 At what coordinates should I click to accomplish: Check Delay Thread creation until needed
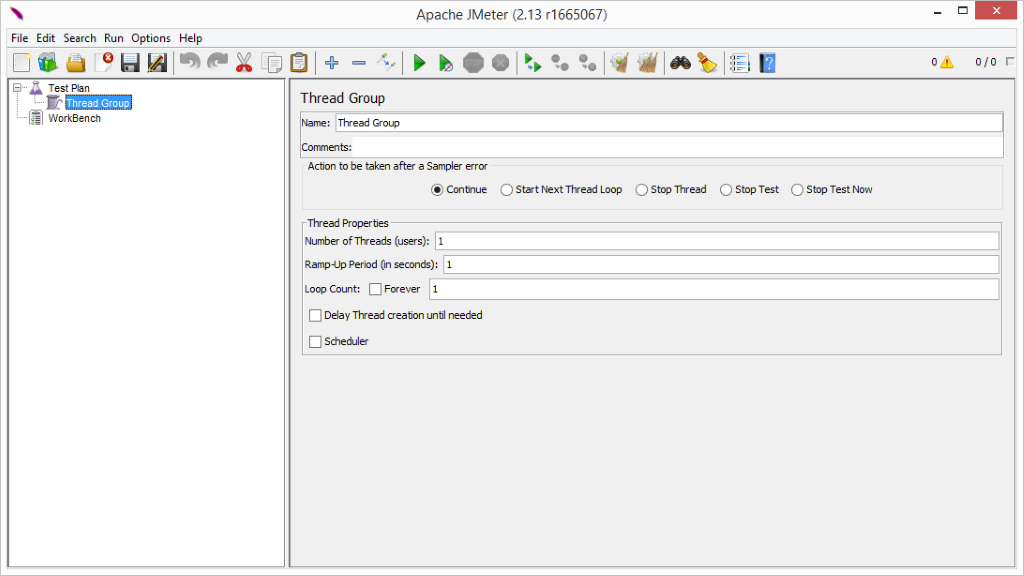(315, 315)
